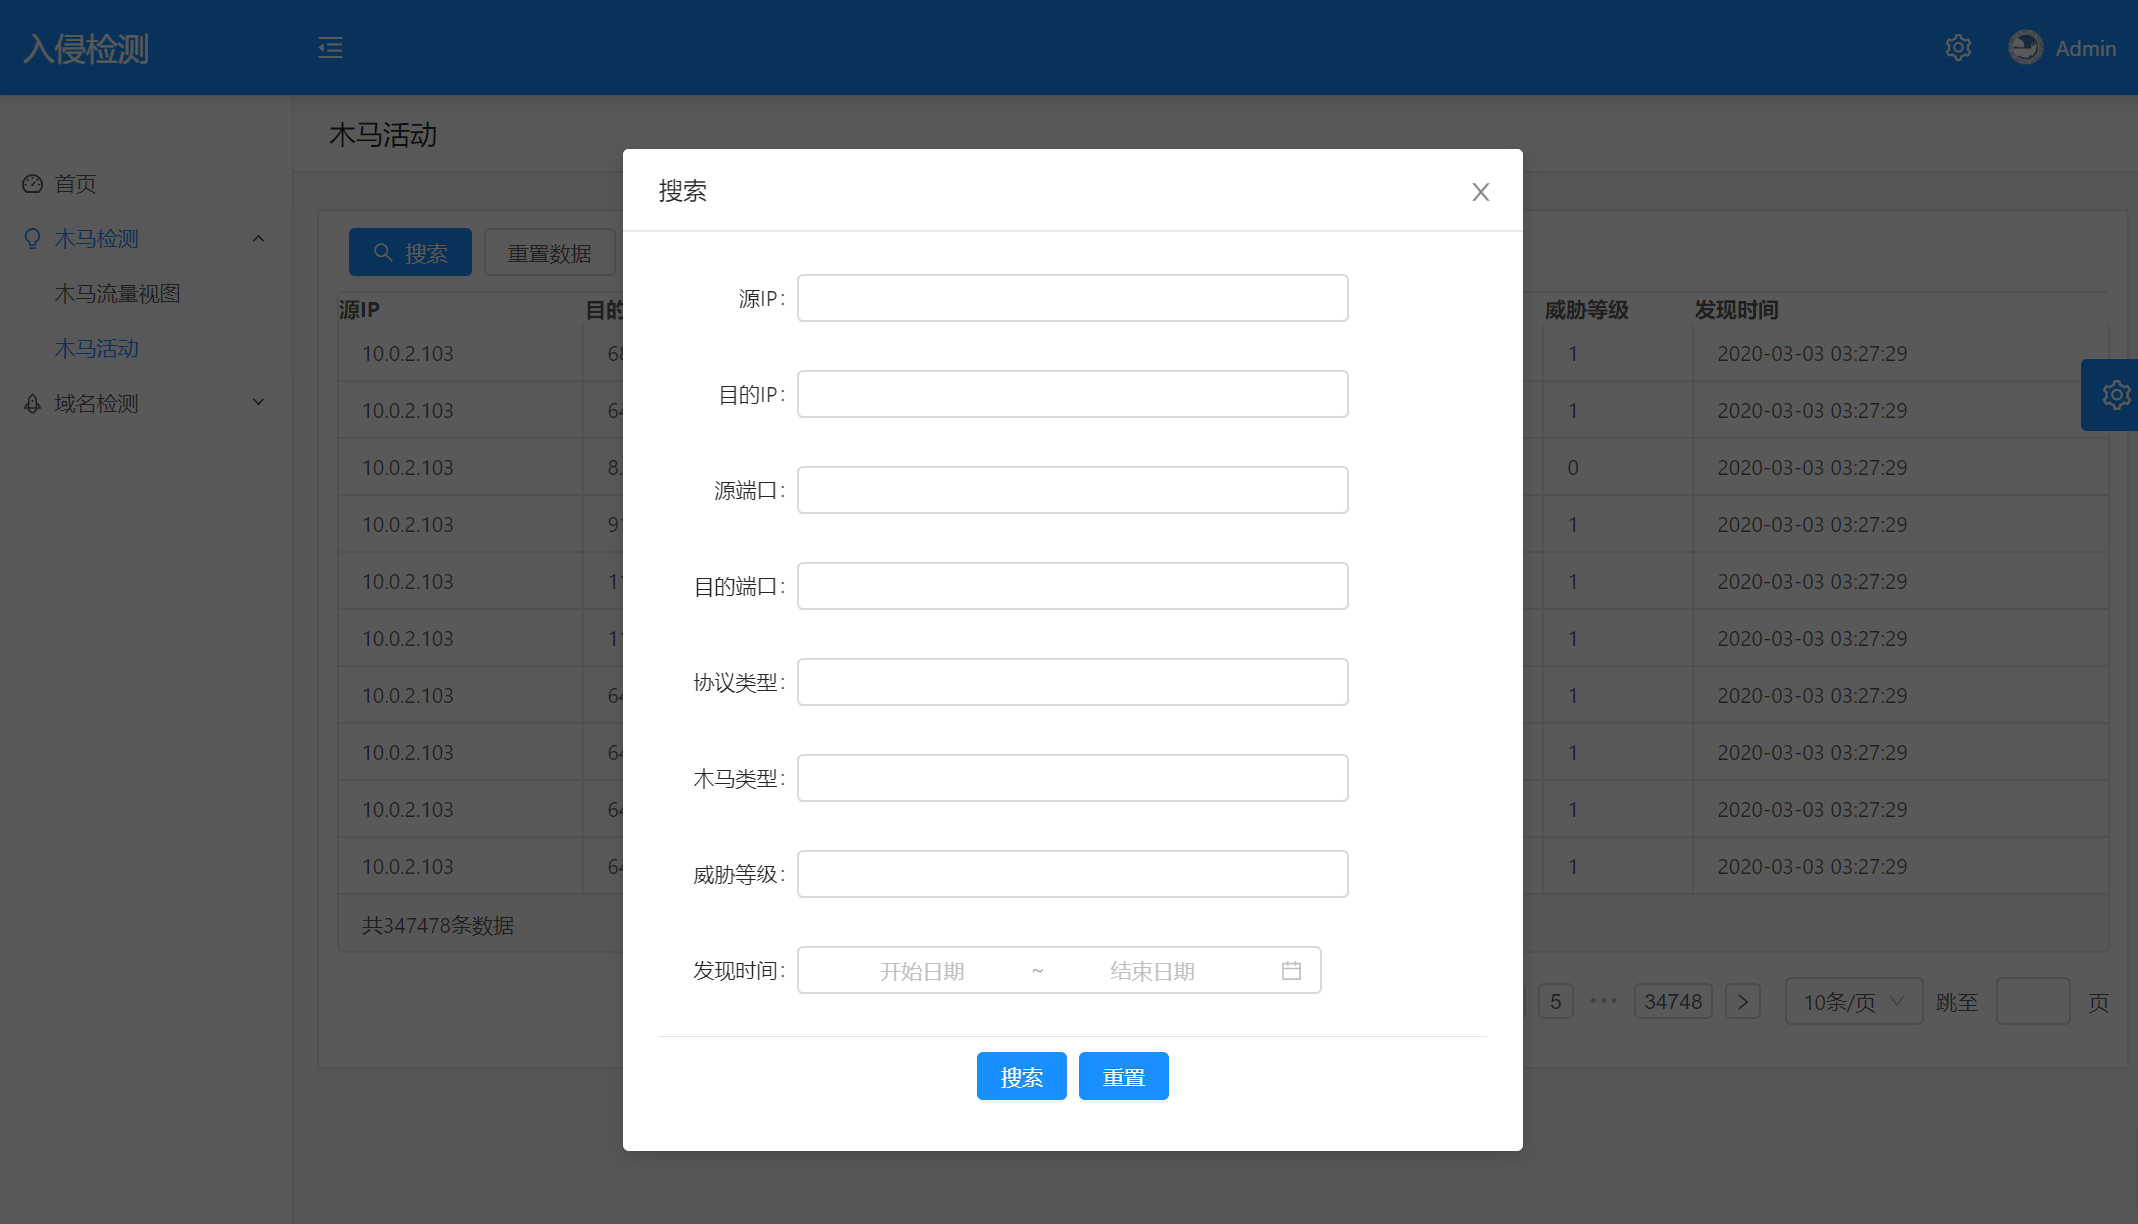The height and width of the screenshot is (1224, 2138).
Task: Click 开始日期 start date field
Action: click(921, 971)
